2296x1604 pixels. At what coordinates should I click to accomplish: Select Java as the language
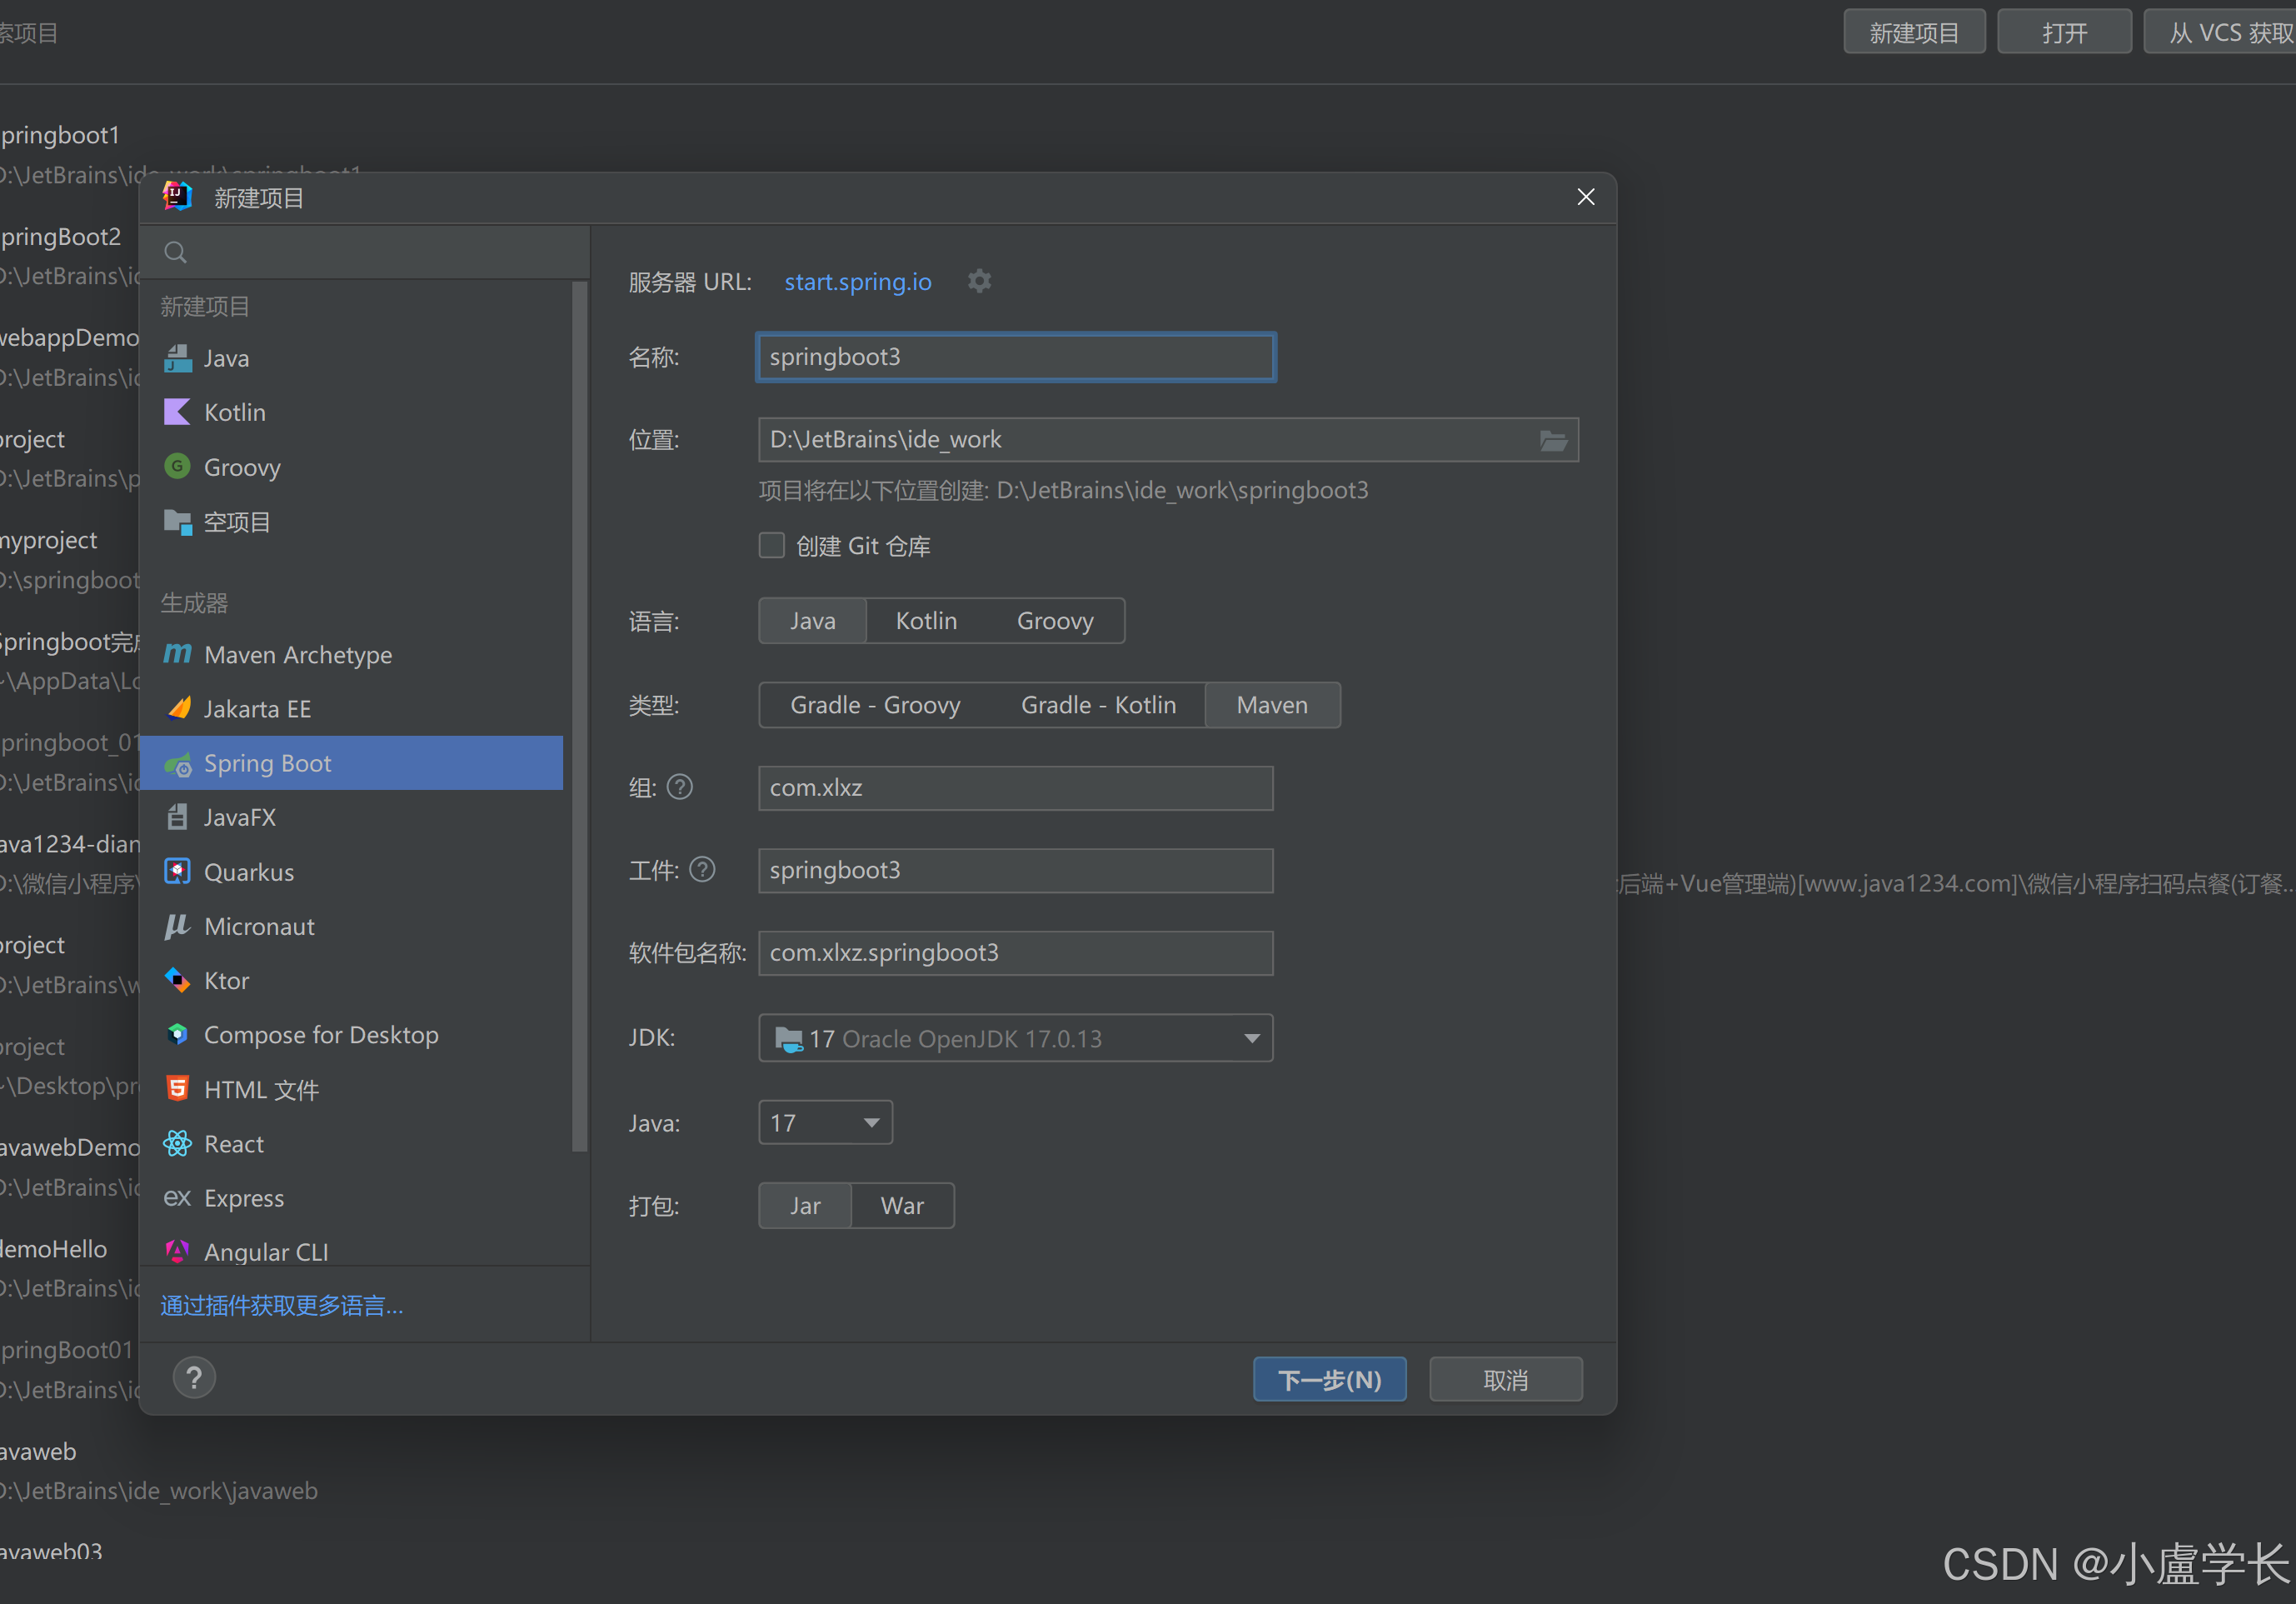pyautogui.click(x=812, y=621)
